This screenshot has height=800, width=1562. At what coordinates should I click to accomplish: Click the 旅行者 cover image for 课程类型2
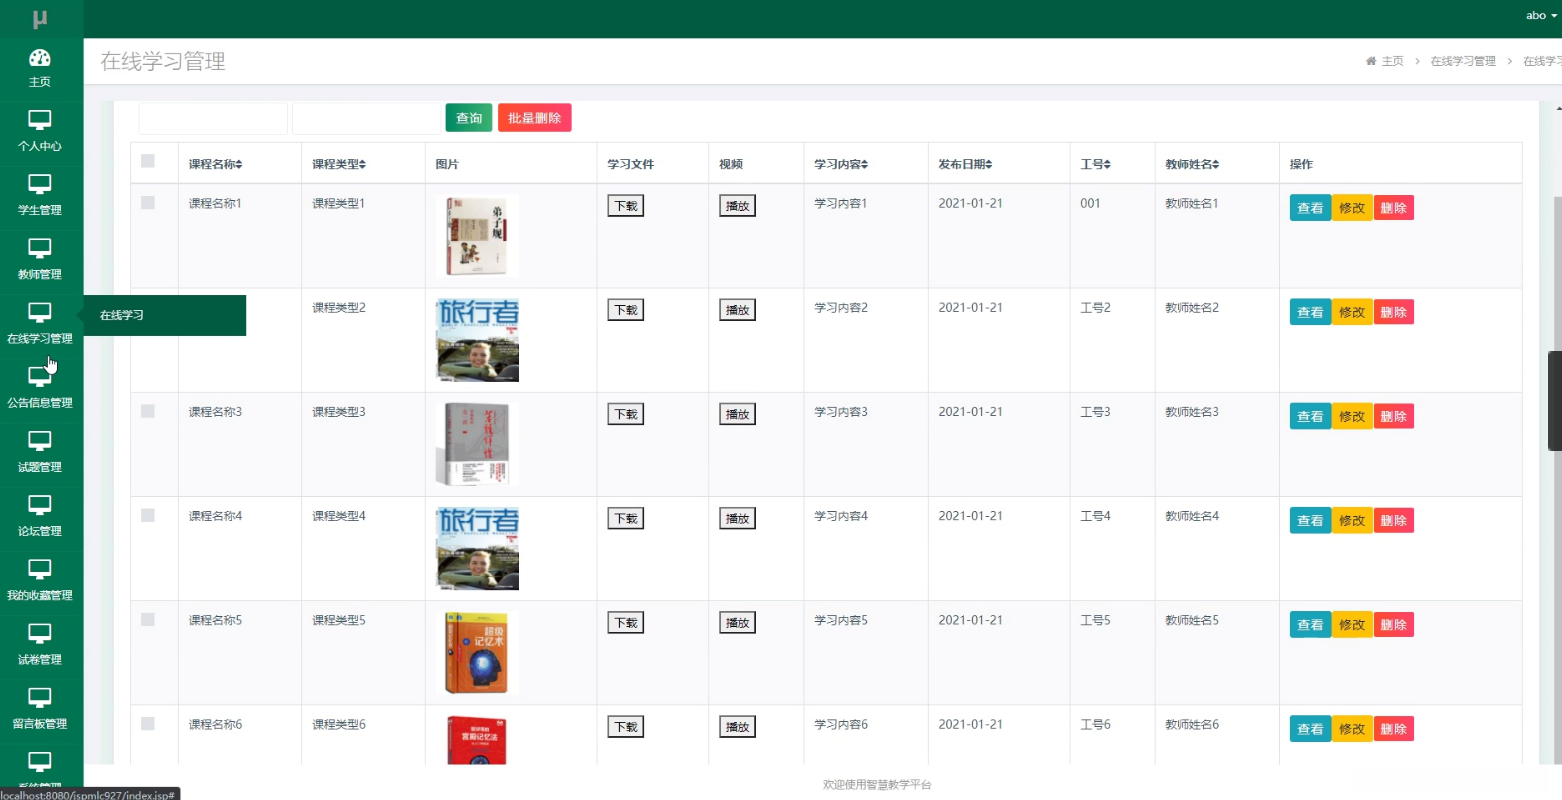tap(478, 340)
